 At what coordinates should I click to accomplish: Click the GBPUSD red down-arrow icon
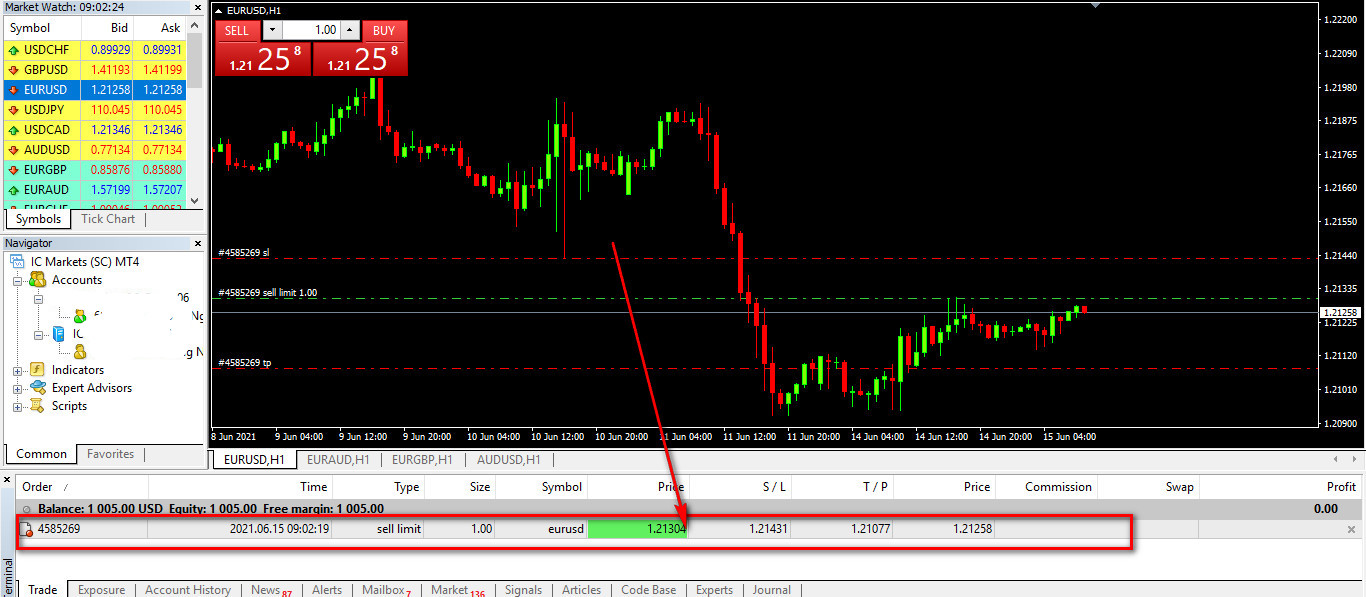[x=13, y=69]
